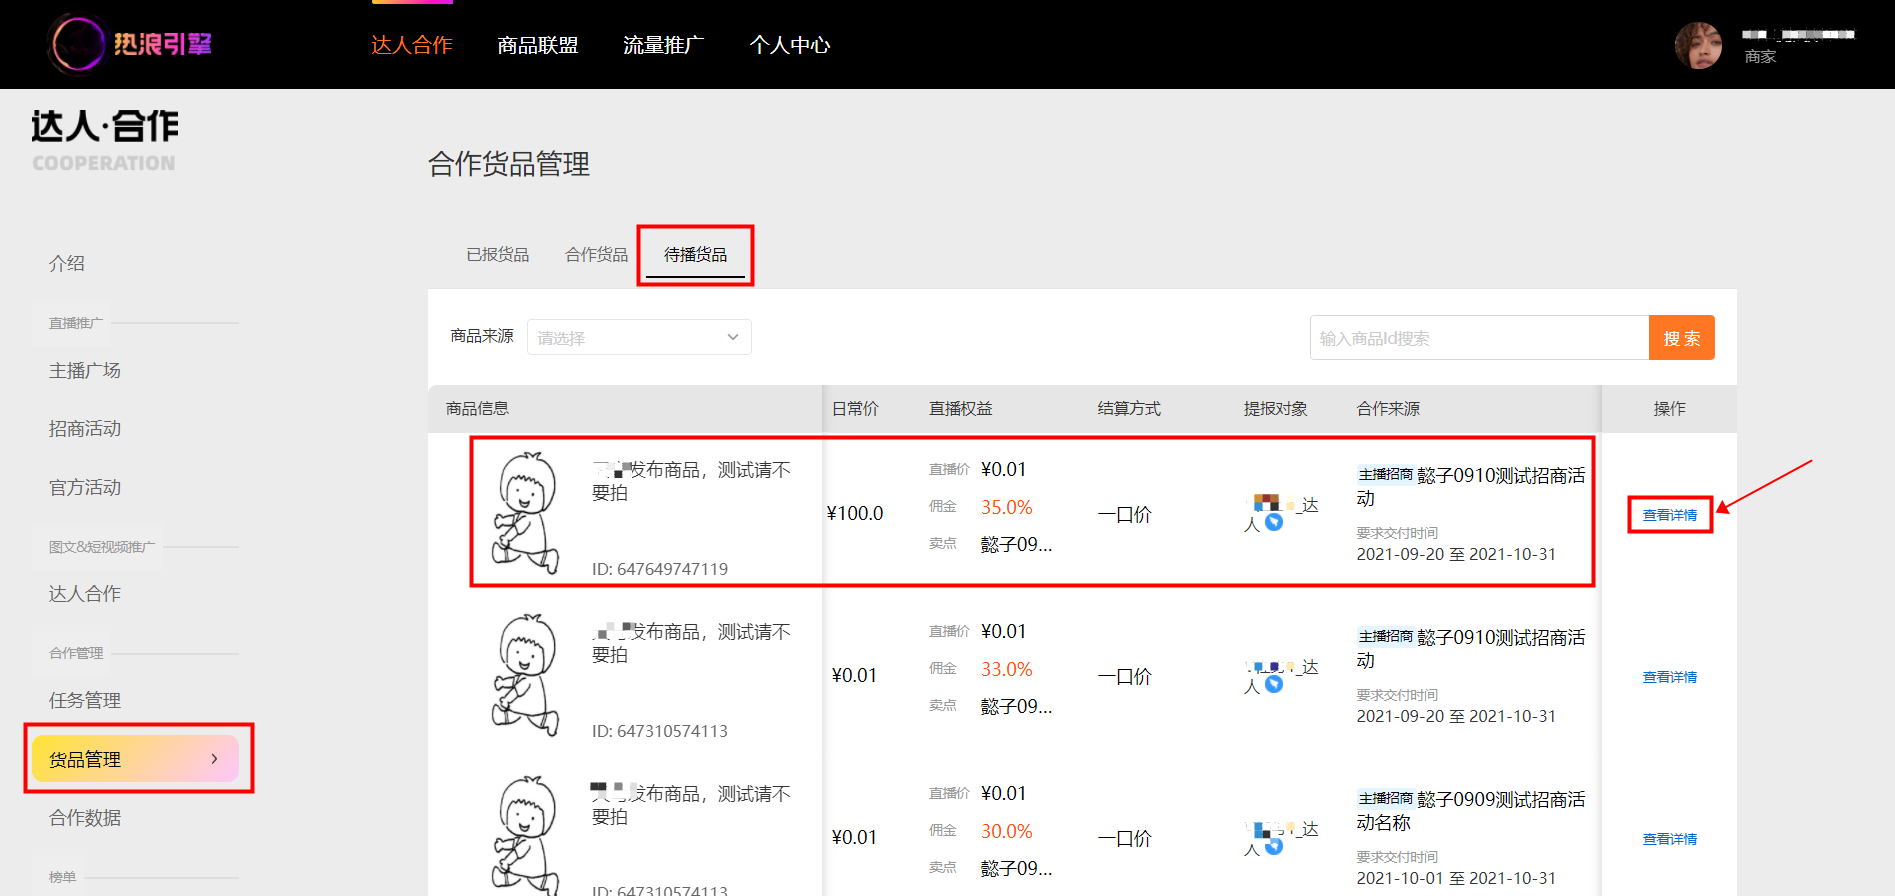This screenshot has height=896, width=1895.
Task: Open 达人合作 top navigation item
Action: coord(412,45)
